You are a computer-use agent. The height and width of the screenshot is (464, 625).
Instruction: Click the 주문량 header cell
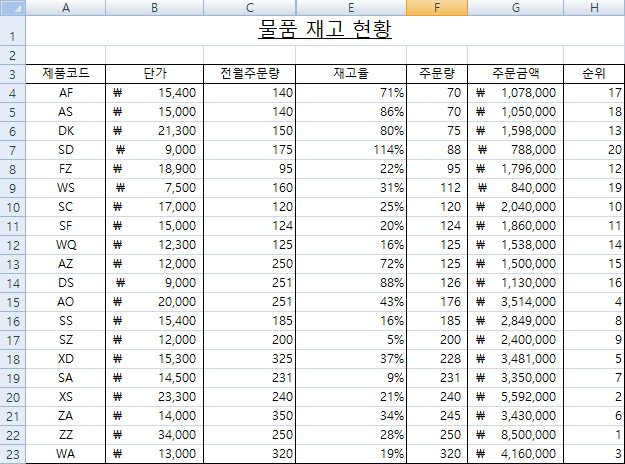[437, 74]
